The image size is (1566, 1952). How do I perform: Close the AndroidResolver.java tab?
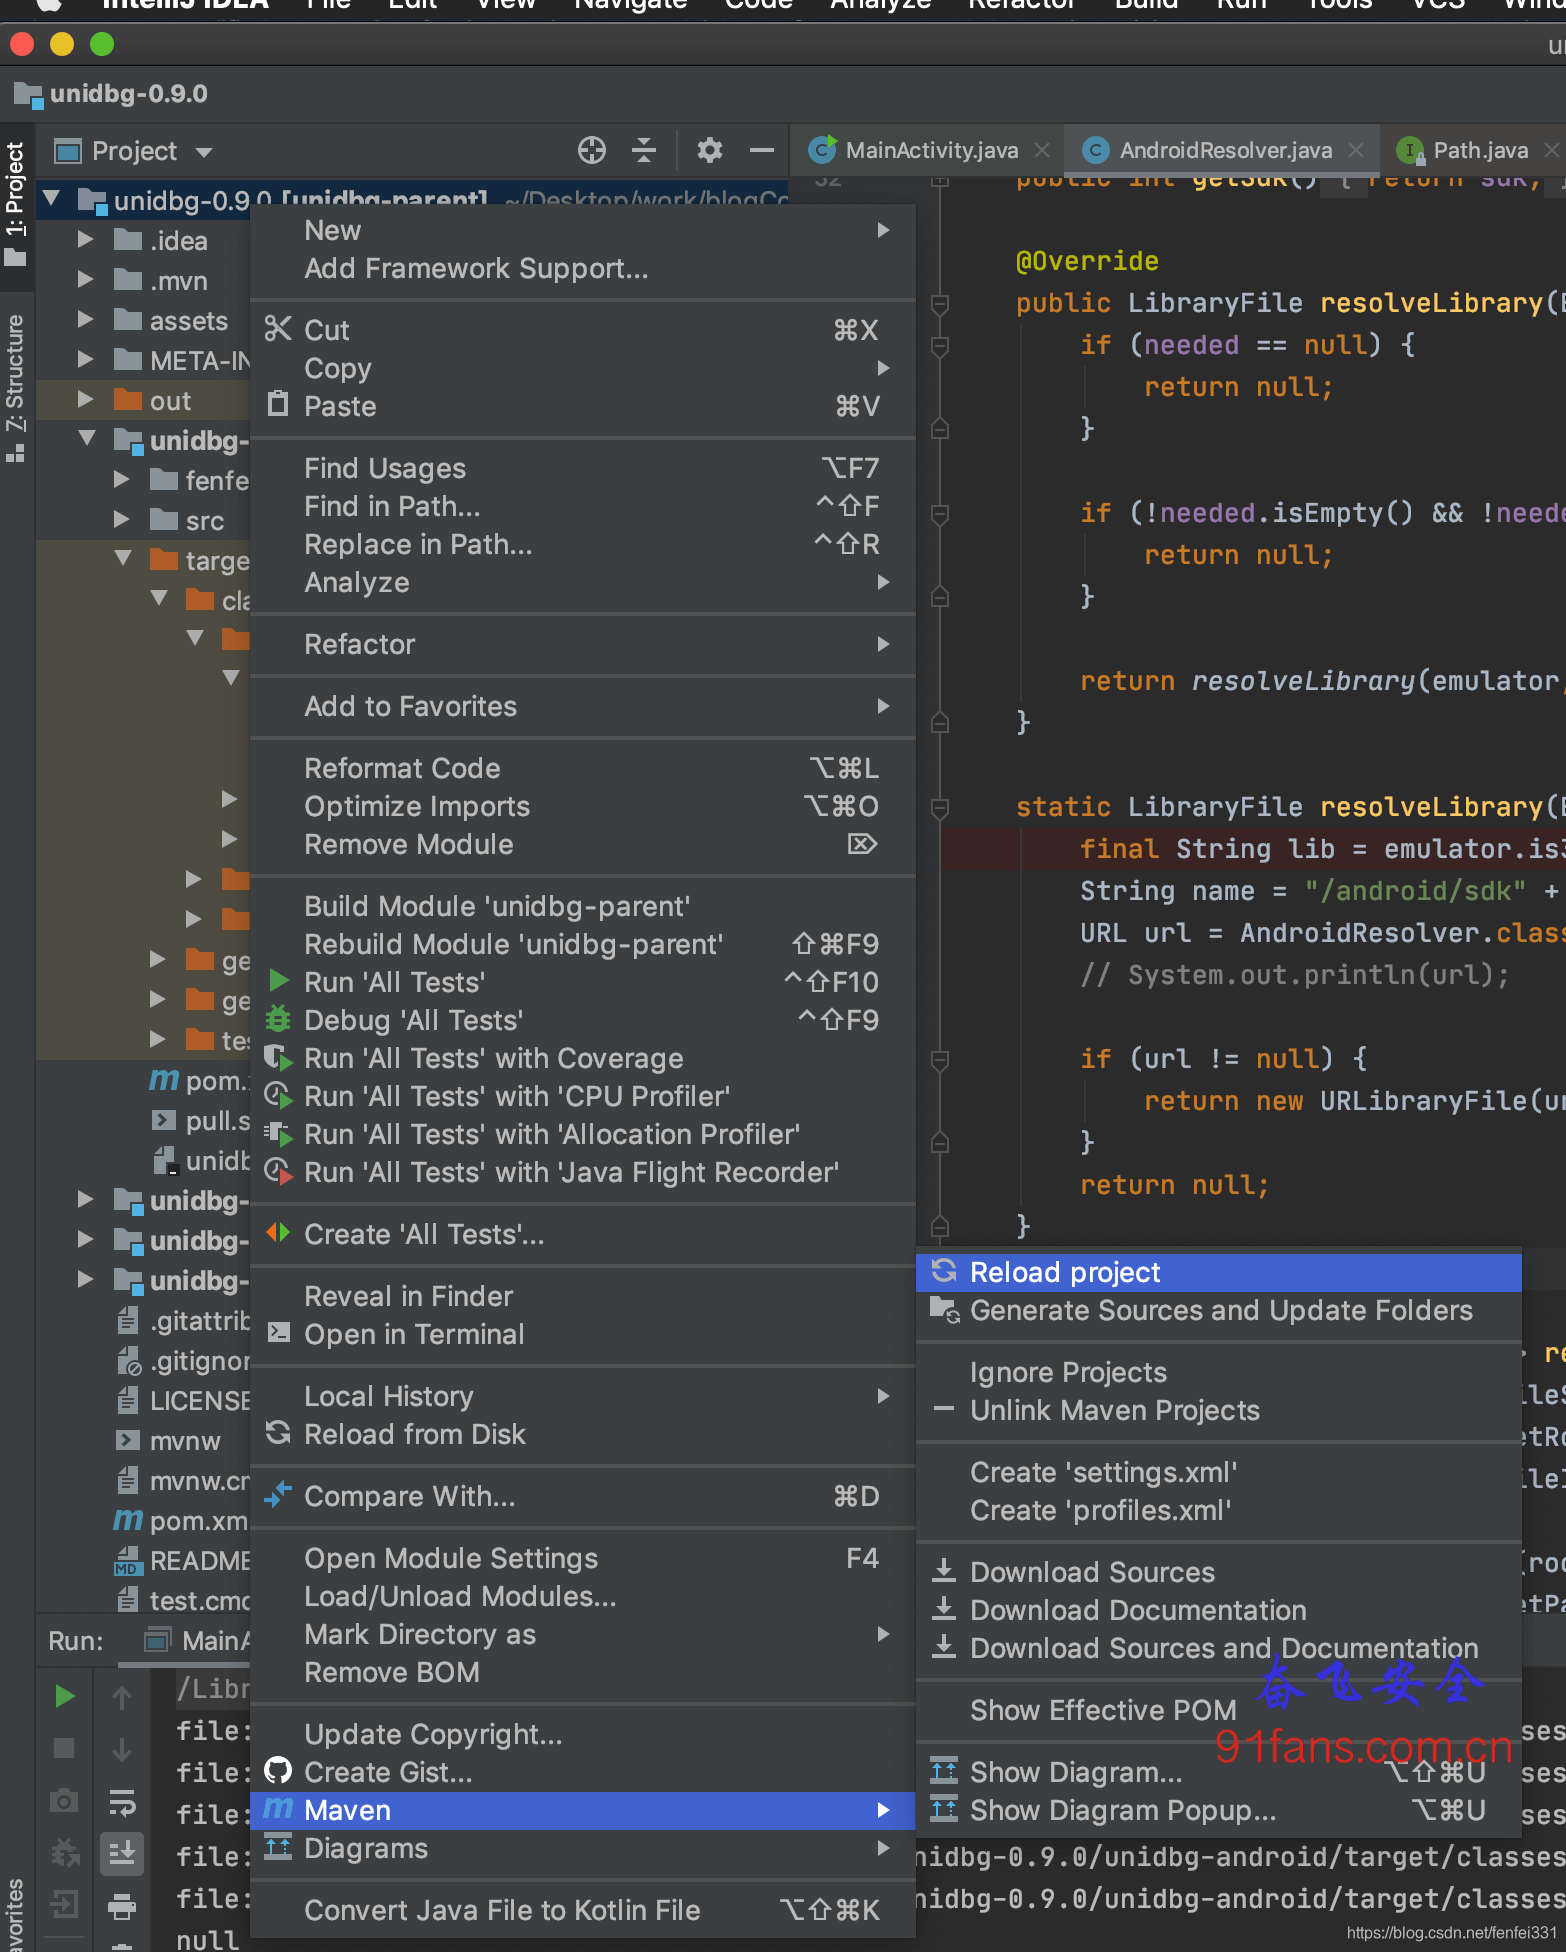pyautogui.click(x=1356, y=150)
